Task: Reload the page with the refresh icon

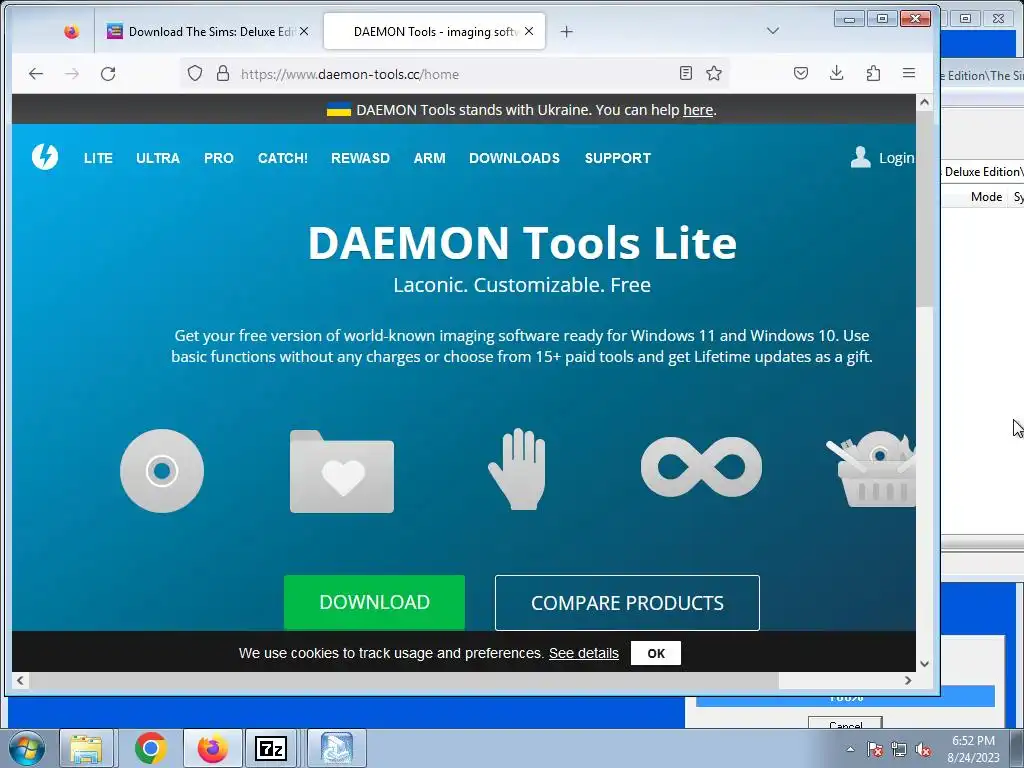Action: (108, 74)
